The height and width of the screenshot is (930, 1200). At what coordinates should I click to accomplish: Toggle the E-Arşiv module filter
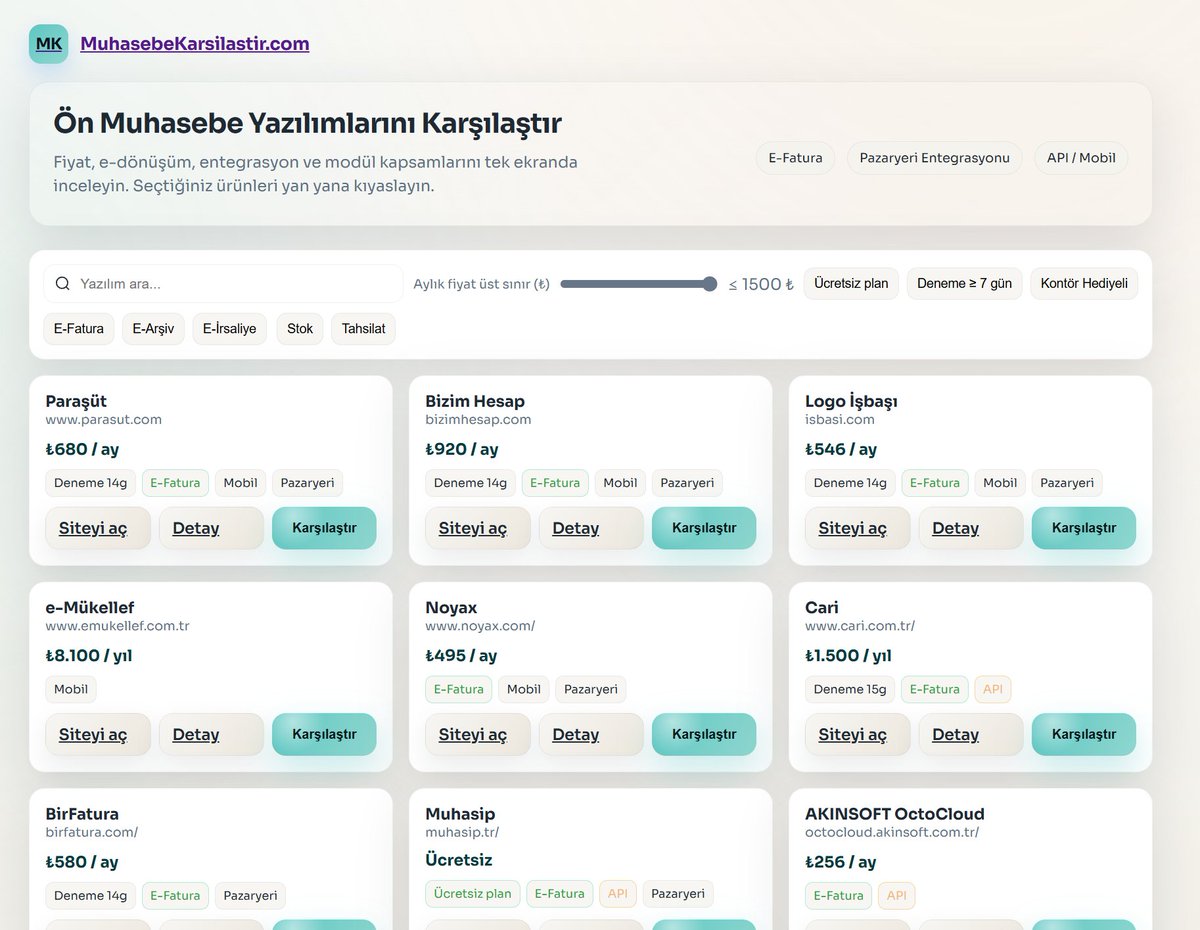(153, 329)
